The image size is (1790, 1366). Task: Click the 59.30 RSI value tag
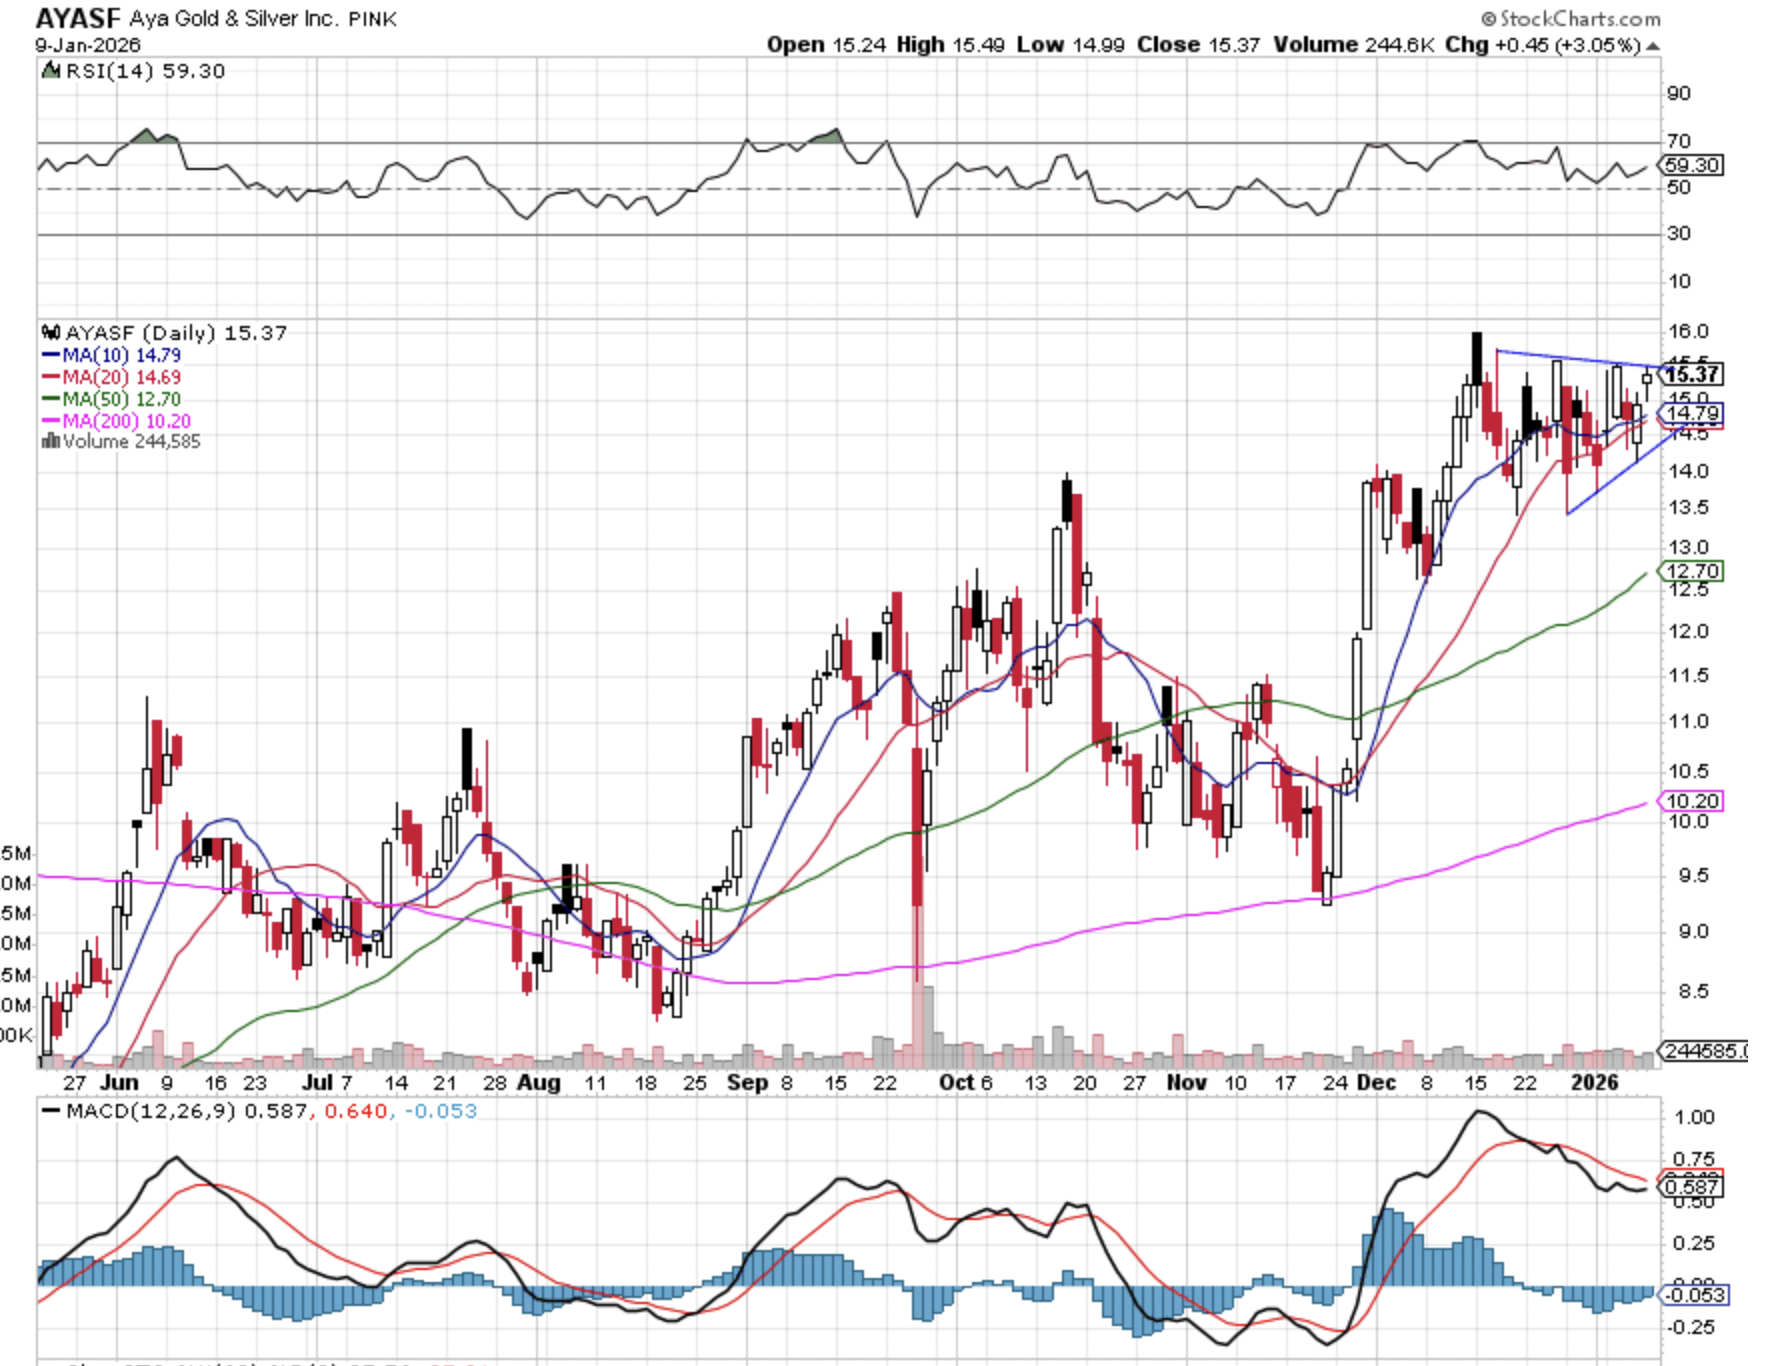point(1692,165)
